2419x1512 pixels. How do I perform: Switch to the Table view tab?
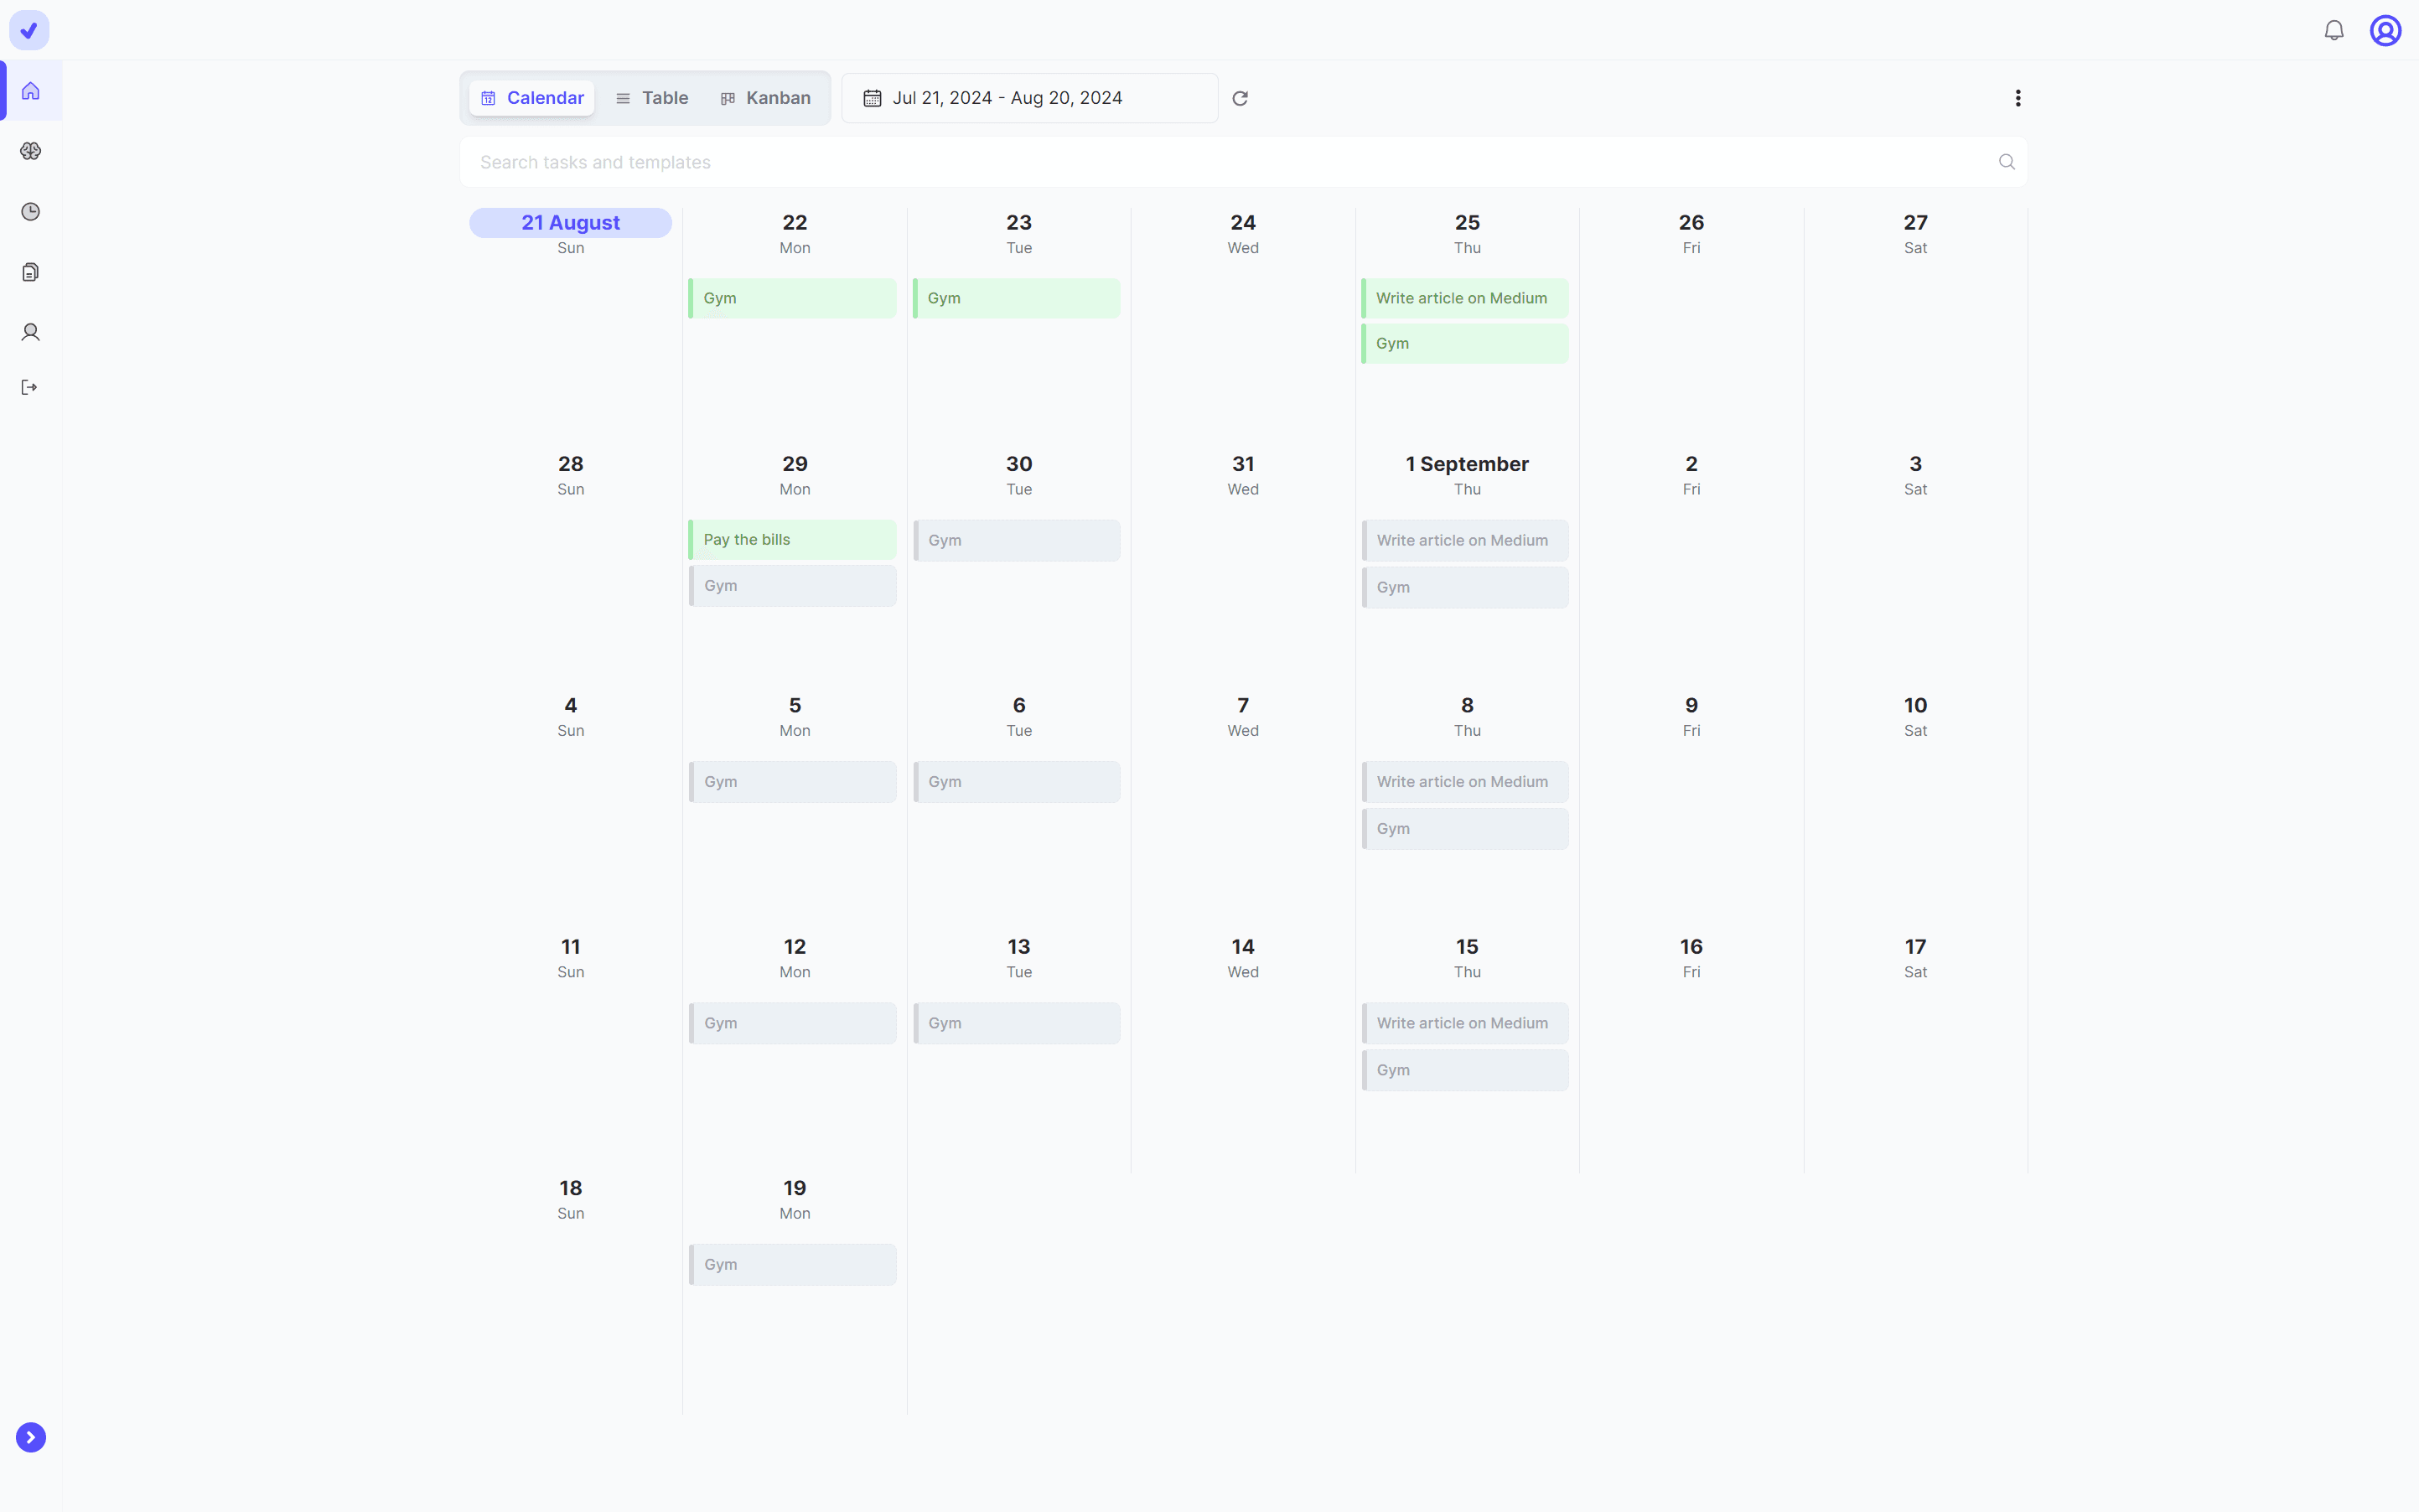pyautogui.click(x=652, y=98)
